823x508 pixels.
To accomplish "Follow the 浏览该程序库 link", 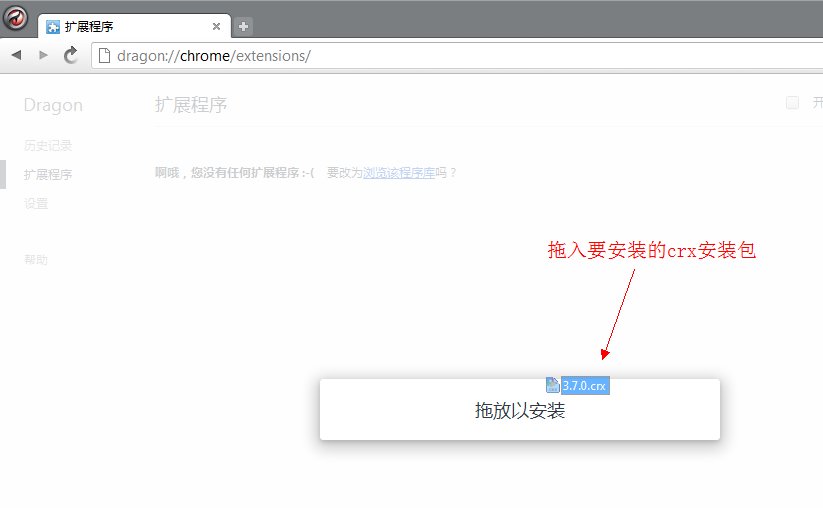I will (x=399, y=173).
